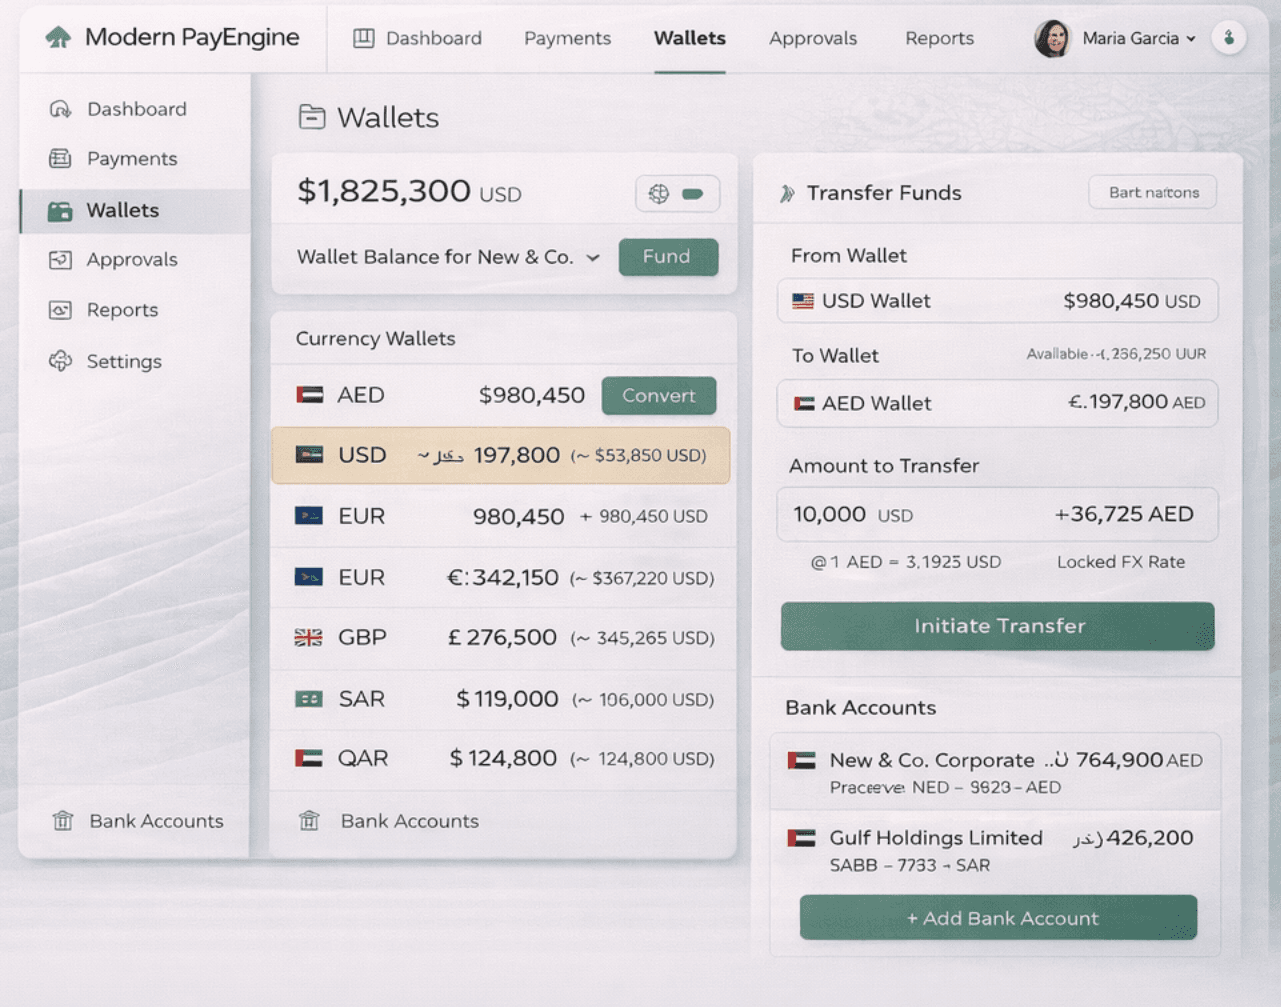Open Payments from the left sidebar icon
The height and width of the screenshot is (1007, 1281).
click(62, 158)
